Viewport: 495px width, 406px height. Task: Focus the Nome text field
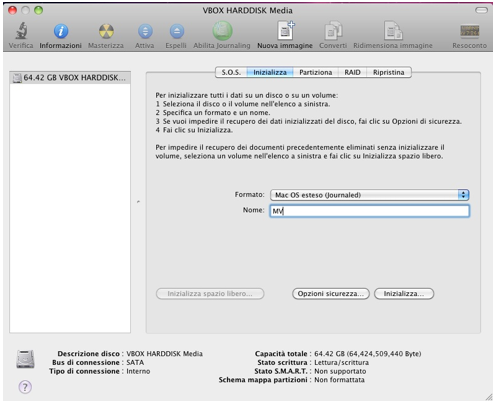(x=370, y=211)
